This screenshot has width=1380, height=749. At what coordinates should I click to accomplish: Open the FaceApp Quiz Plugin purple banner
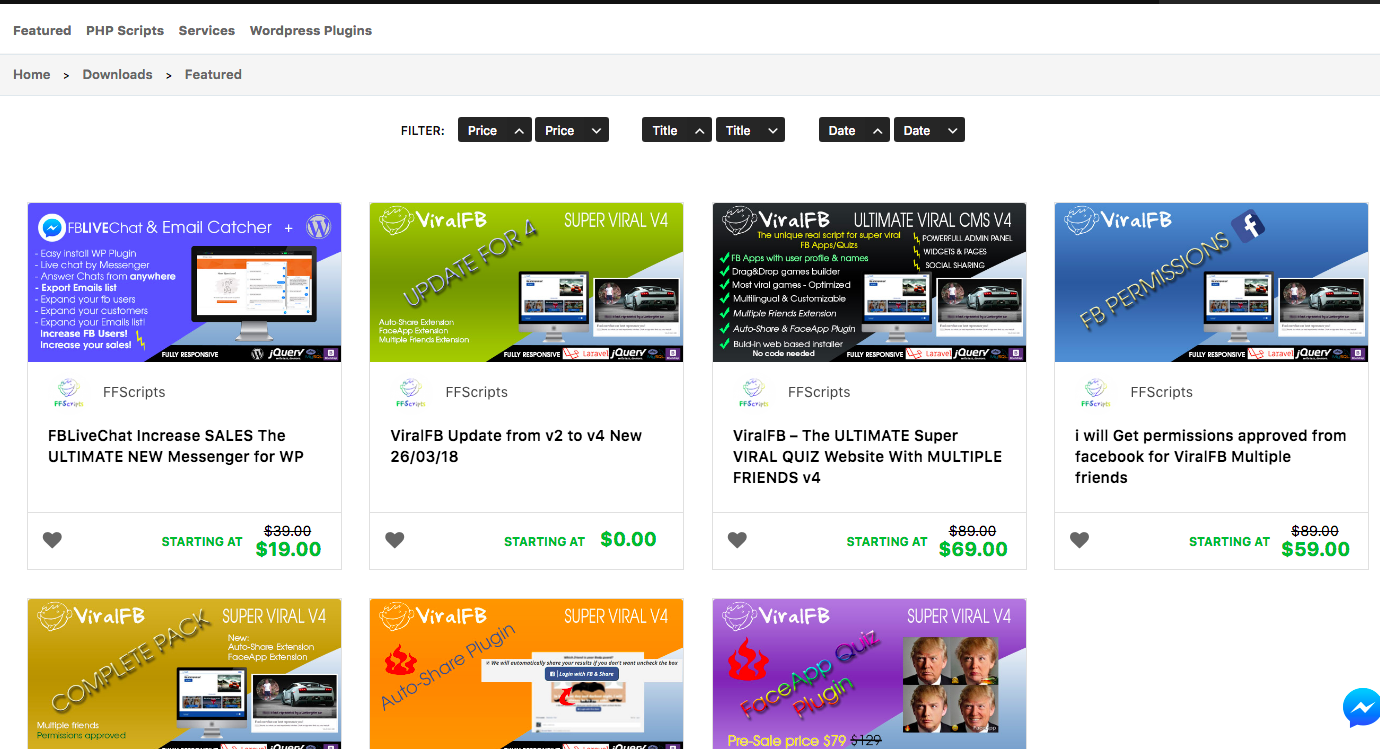click(869, 674)
